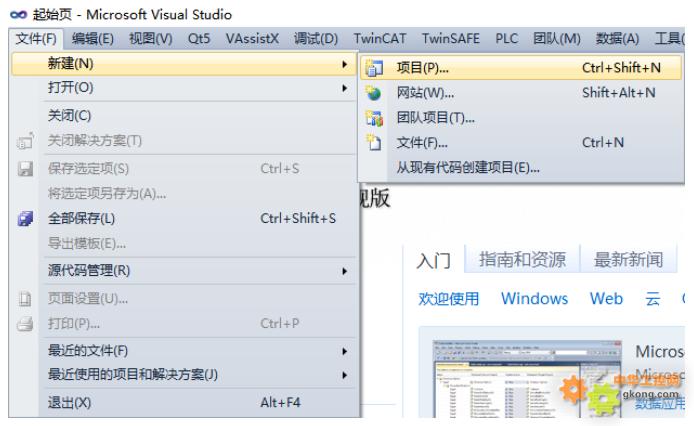Open the 团队(M) menu
This screenshot has height=426, width=694.
557,39
